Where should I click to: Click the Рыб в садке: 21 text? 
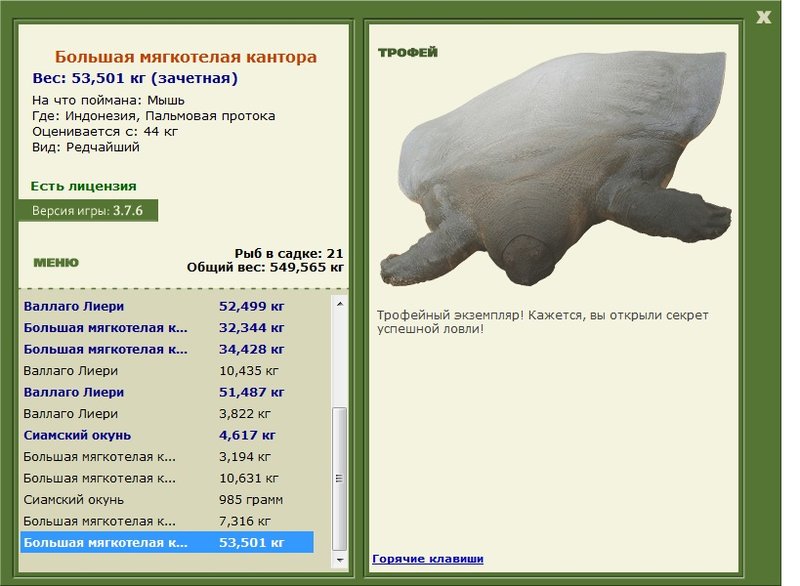click(x=289, y=253)
